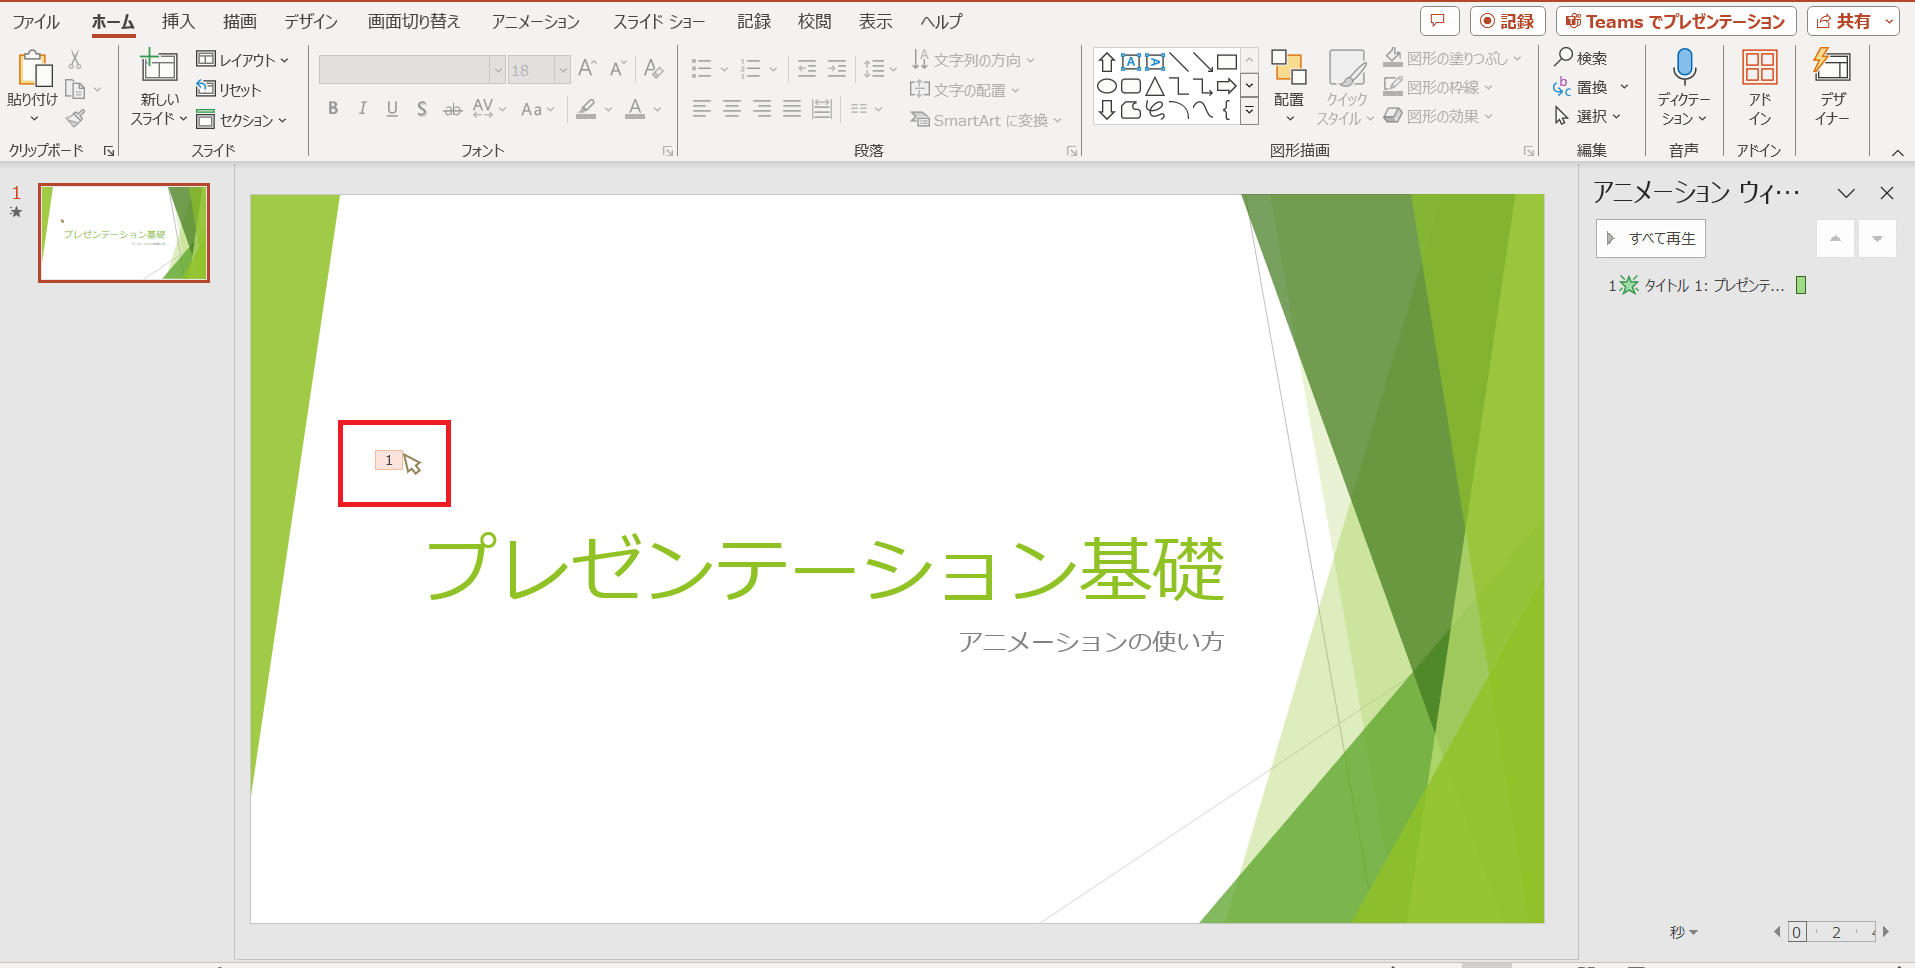Click the Arrange shapes icon
This screenshot has height=968, width=1915.
[1288, 68]
